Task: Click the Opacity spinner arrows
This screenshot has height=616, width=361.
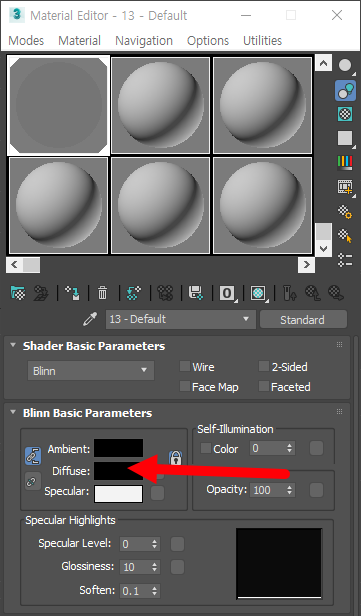Action: 290,490
